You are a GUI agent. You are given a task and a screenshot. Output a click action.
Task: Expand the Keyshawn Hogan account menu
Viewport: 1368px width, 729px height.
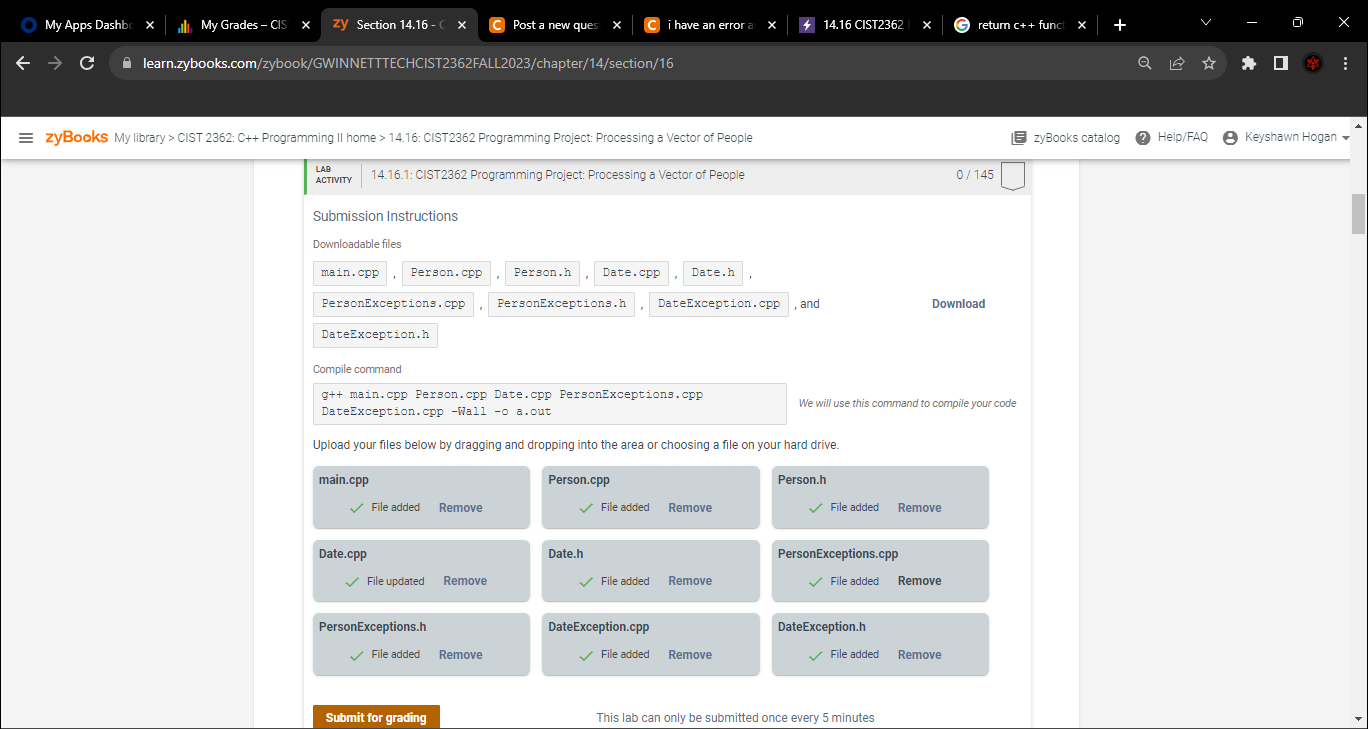coord(1287,137)
